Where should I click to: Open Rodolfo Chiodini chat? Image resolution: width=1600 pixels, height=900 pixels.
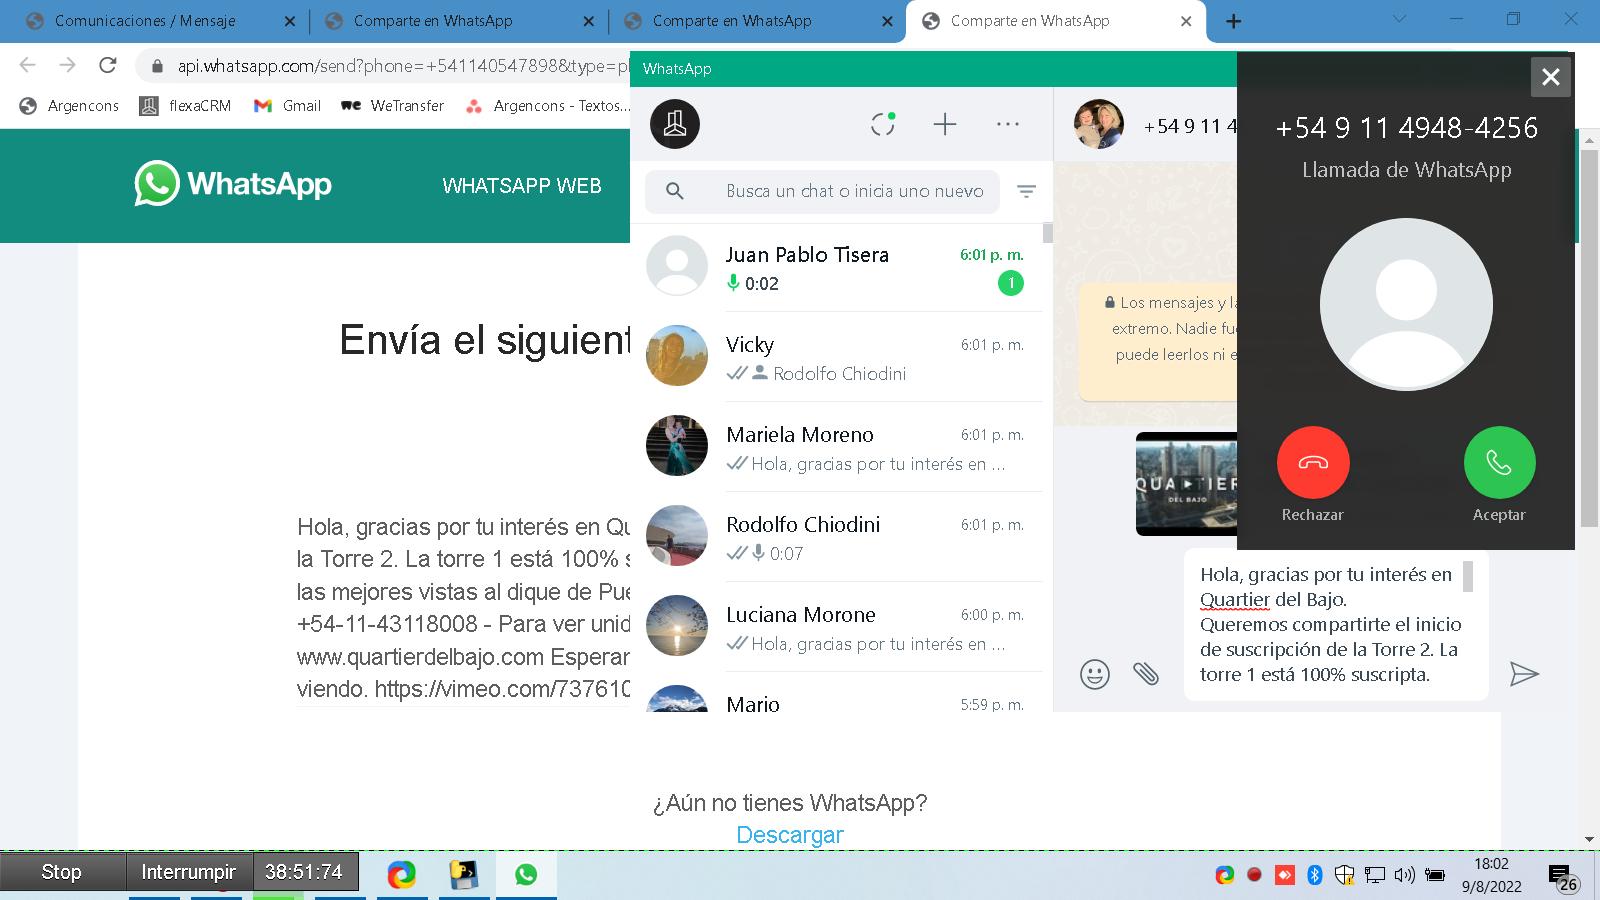click(x=836, y=537)
